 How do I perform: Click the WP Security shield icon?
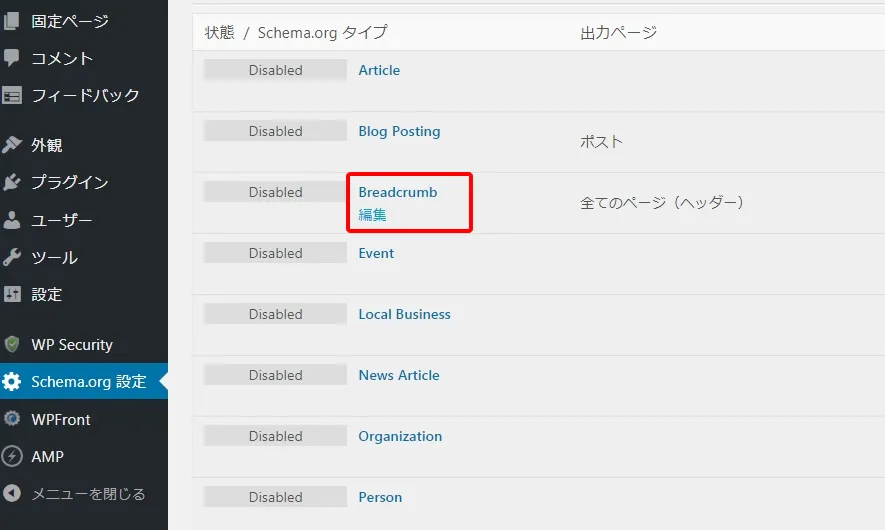(x=11, y=344)
